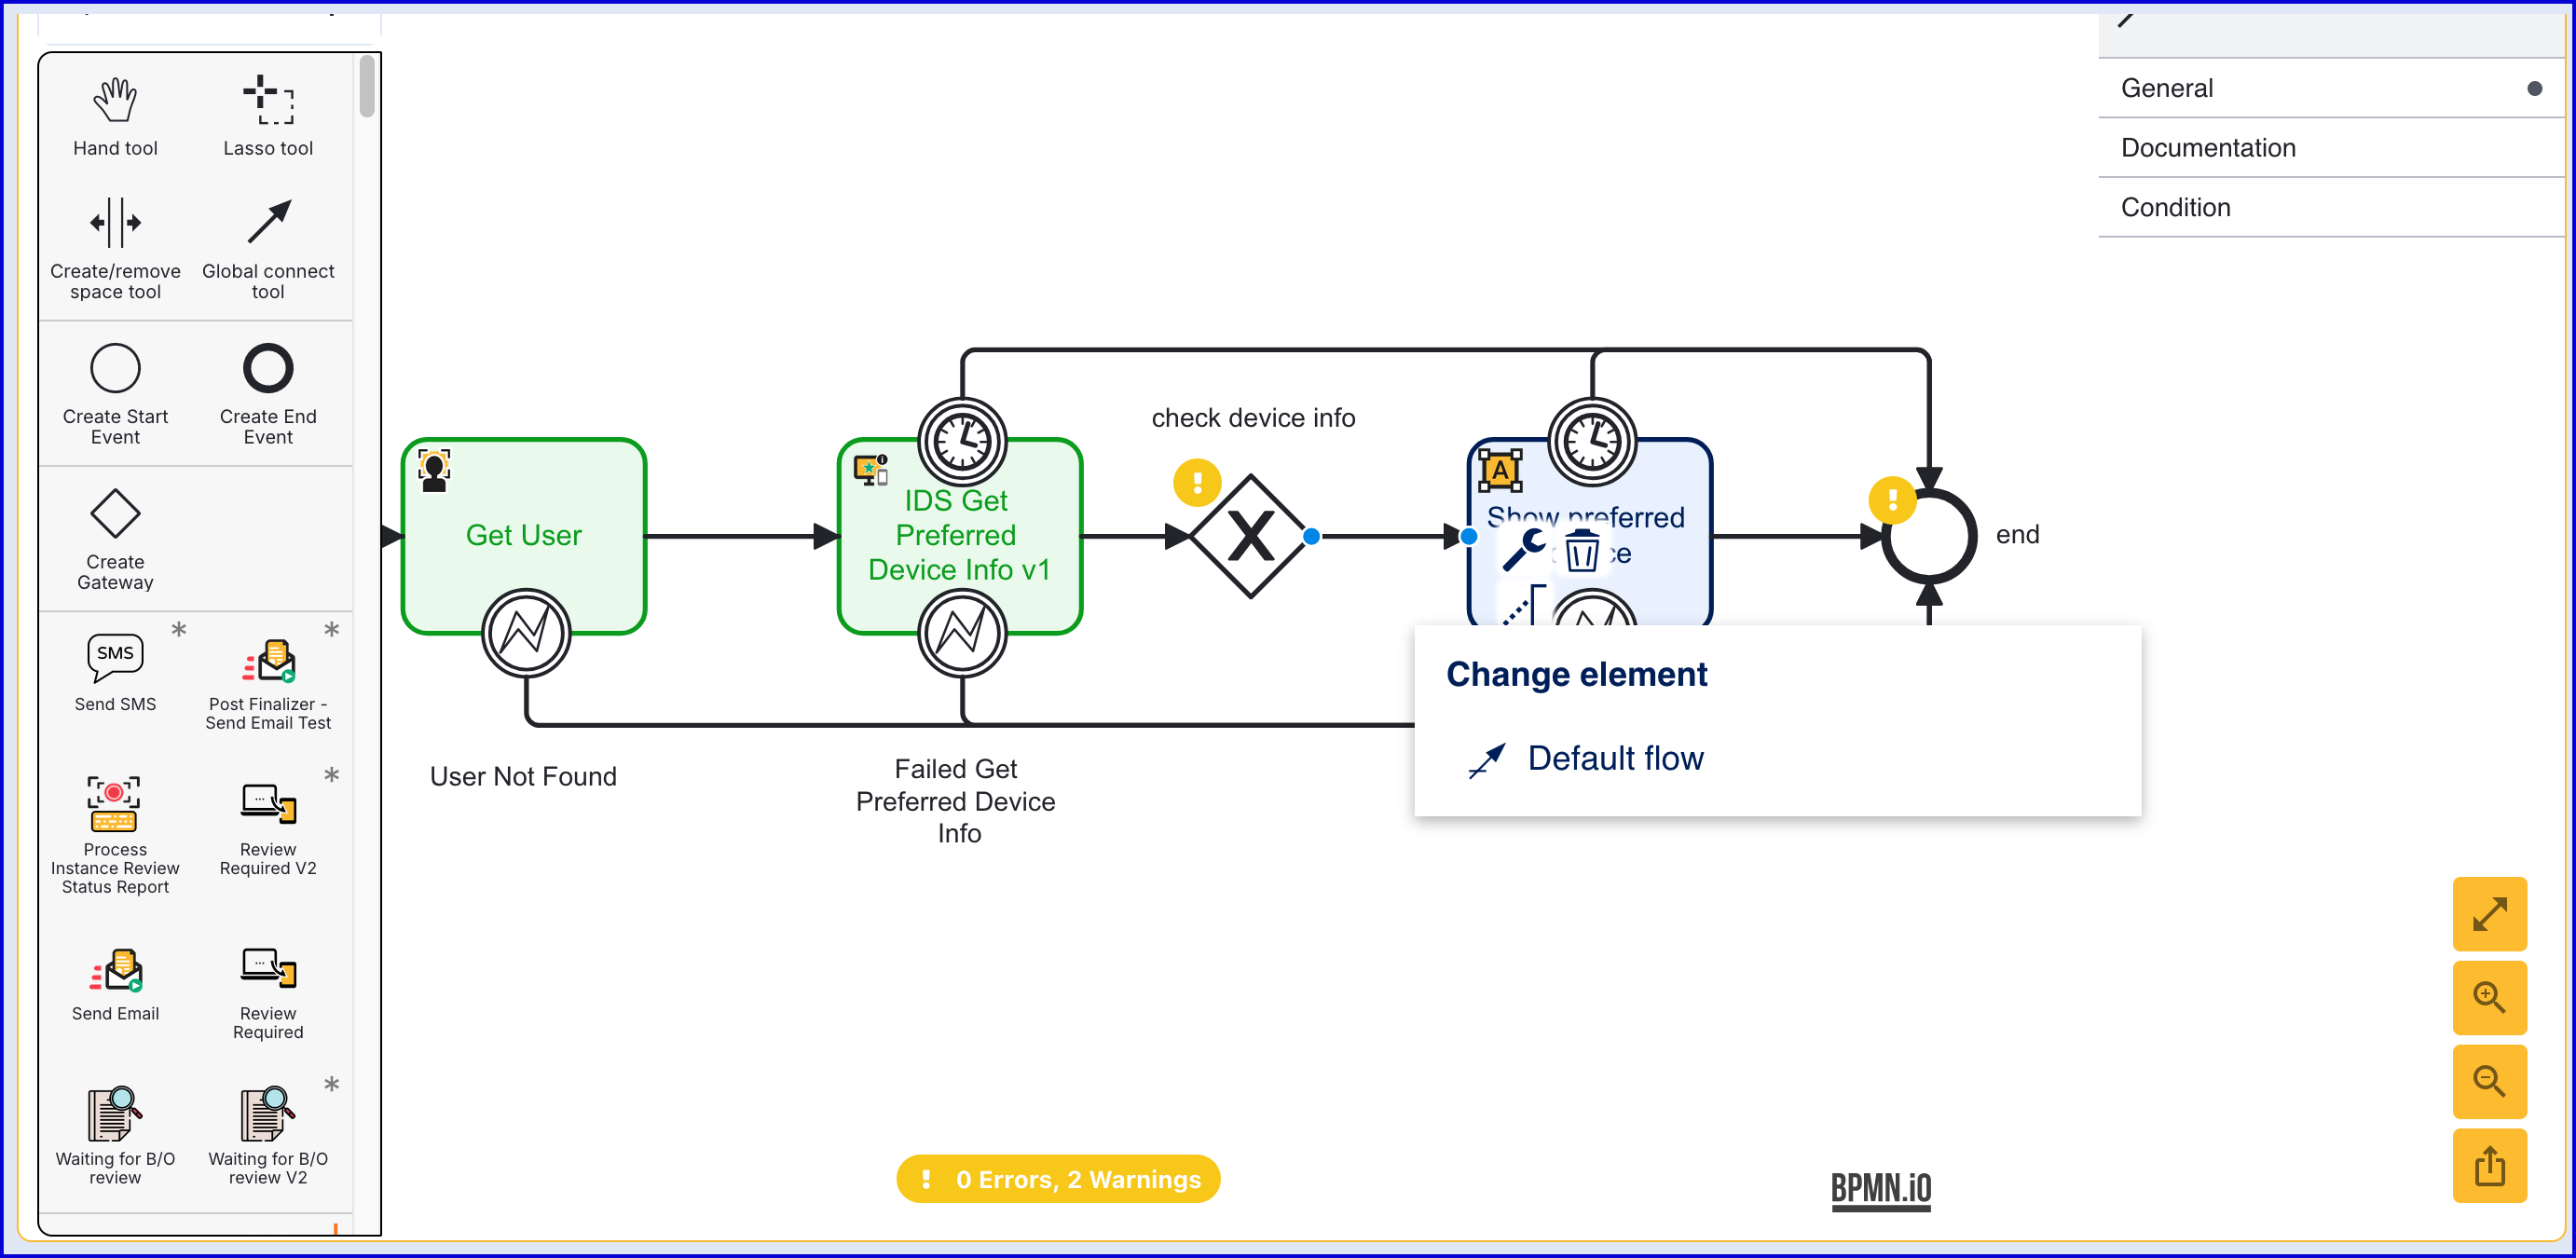Open the 0 Errors, 2 Warnings badge
Viewport: 2576px width, 1258px height.
tap(1057, 1179)
